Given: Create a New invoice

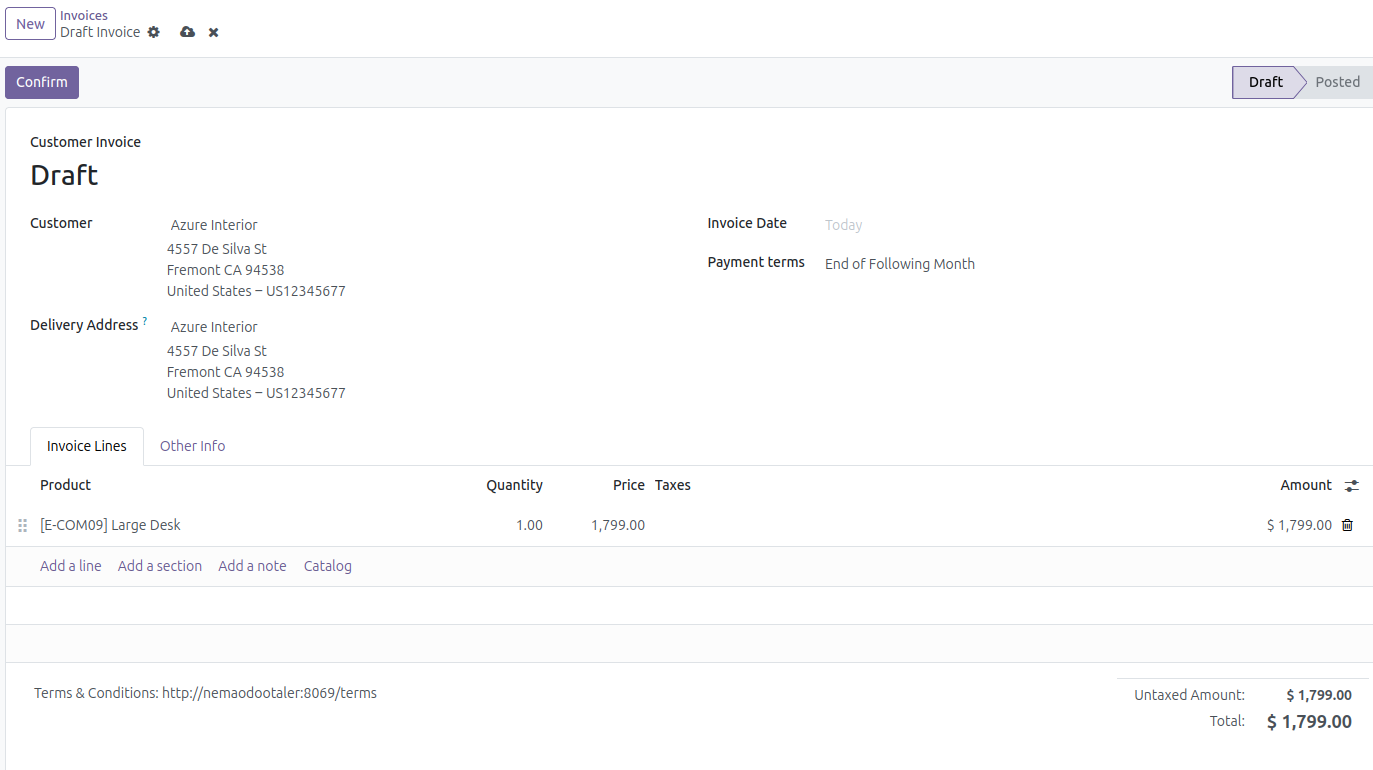Looking at the screenshot, I should pos(30,24).
